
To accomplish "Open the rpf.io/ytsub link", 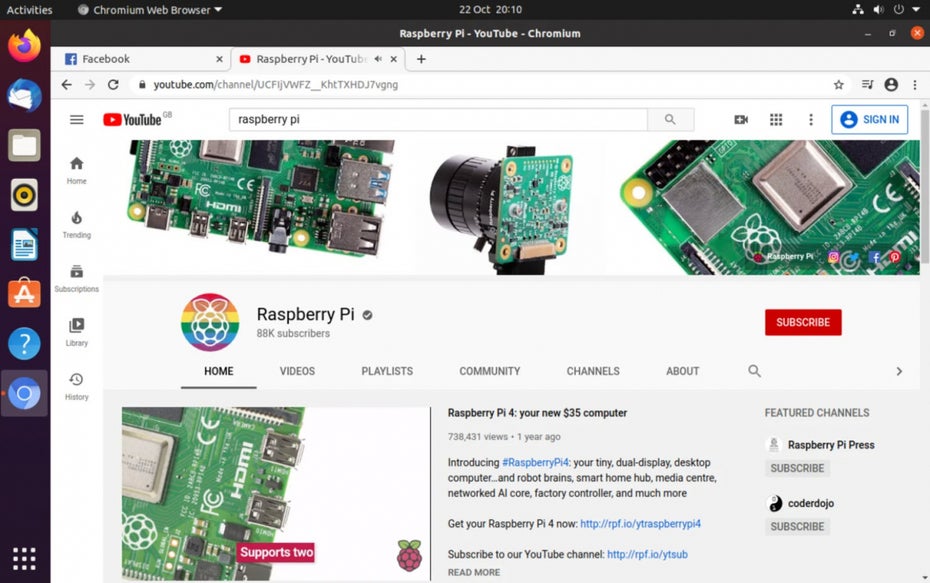I will coord(648,555).
